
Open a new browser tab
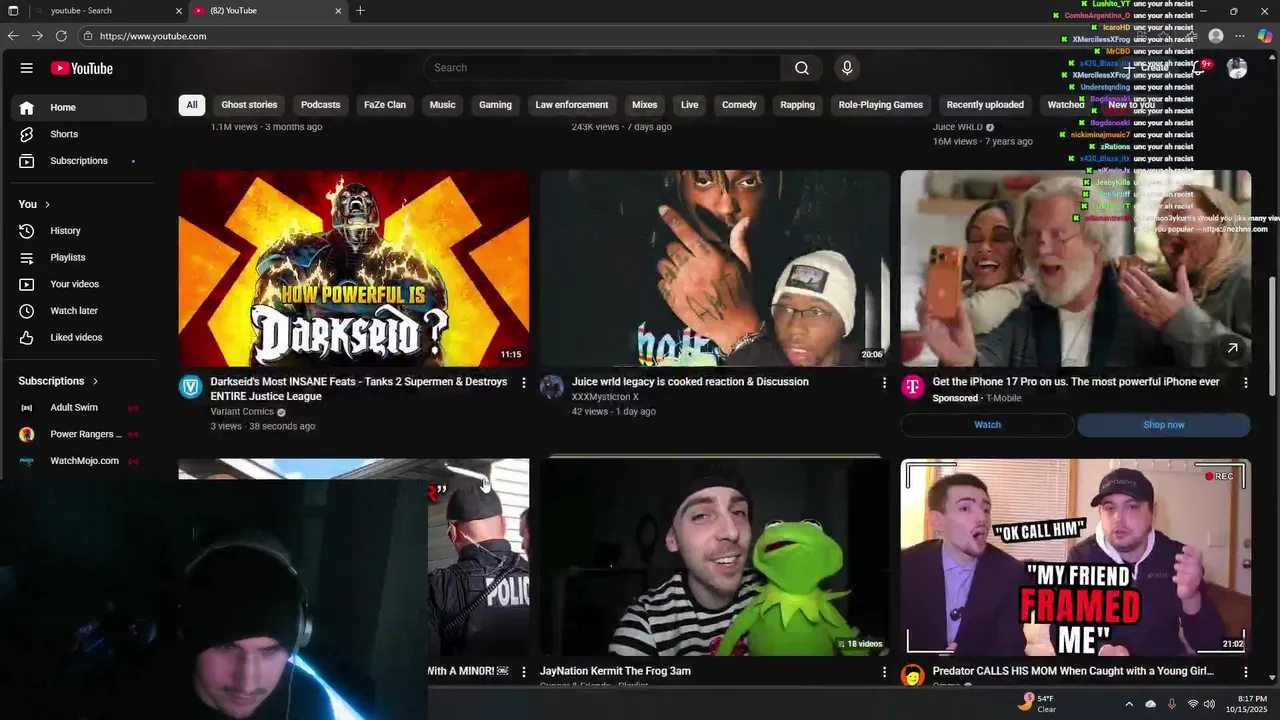(360, 11)
